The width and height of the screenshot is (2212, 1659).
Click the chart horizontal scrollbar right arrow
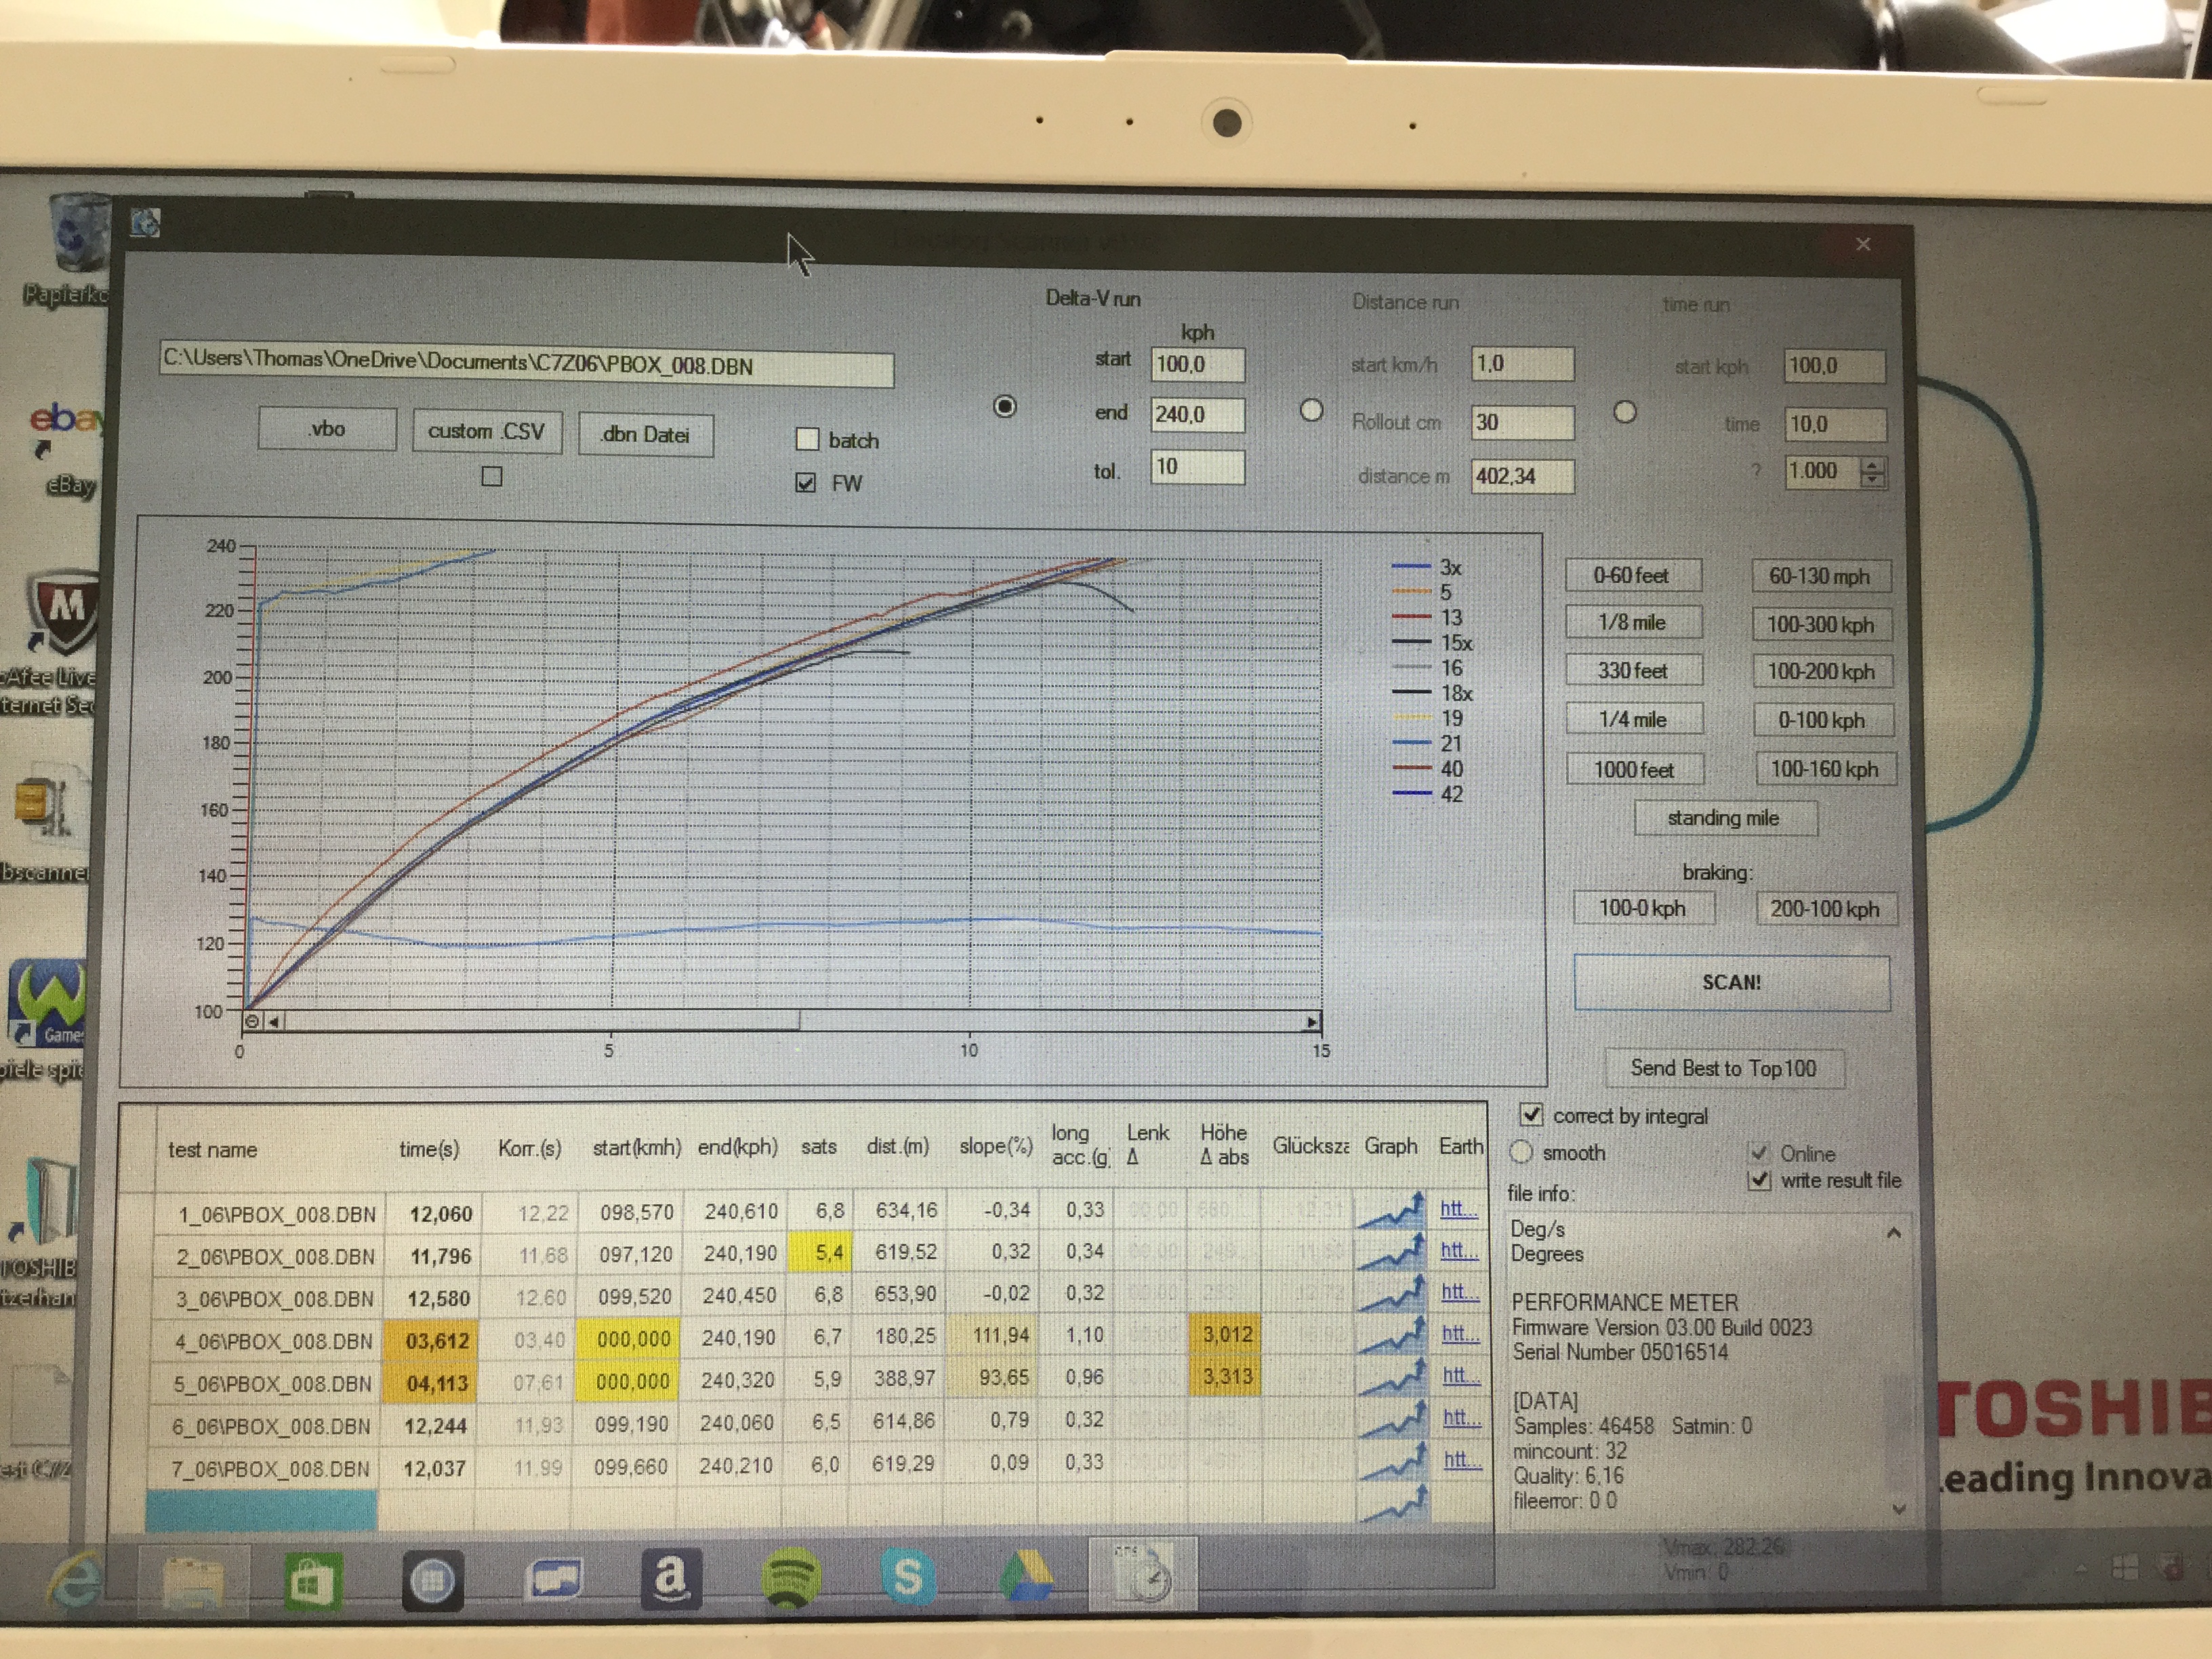click(x=1312, y=1022)
